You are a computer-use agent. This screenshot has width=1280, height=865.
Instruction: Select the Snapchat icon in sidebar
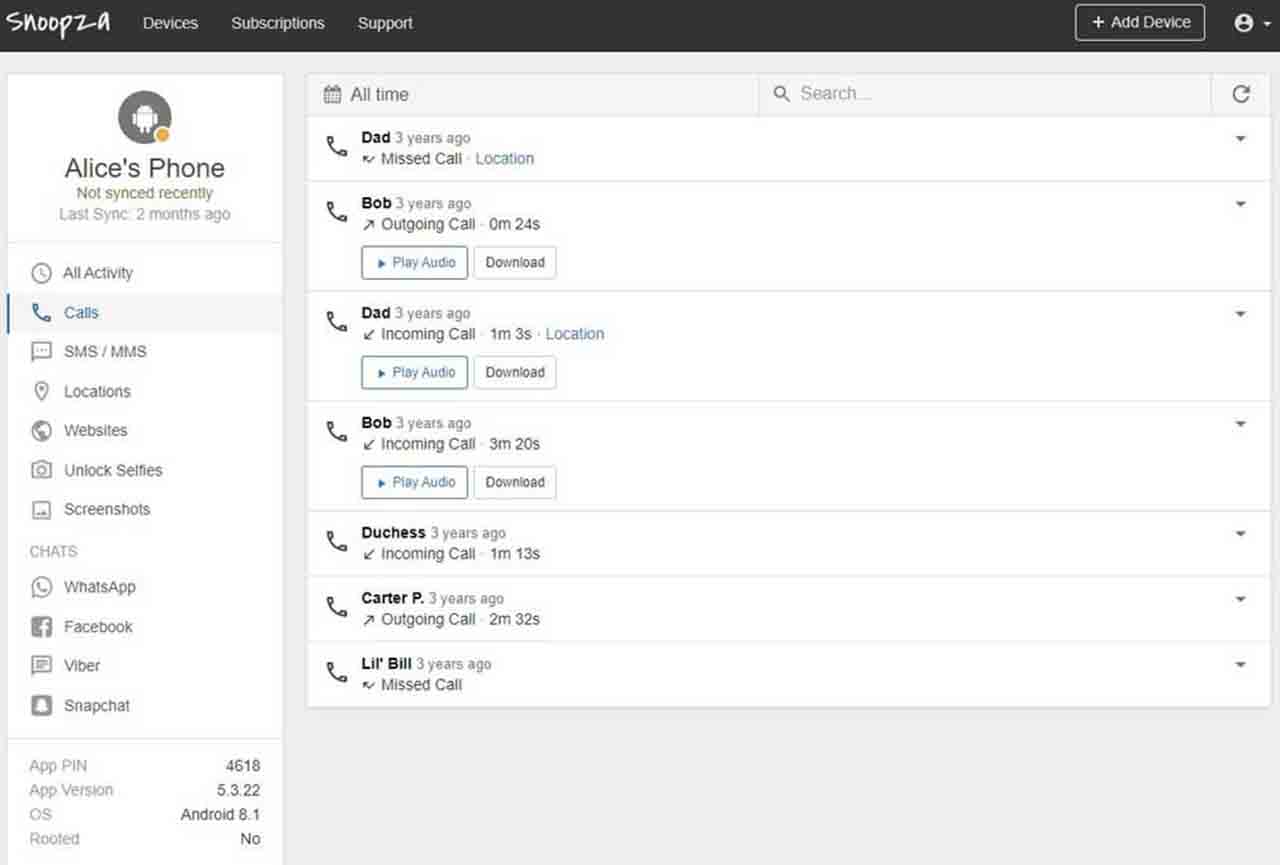41,706
